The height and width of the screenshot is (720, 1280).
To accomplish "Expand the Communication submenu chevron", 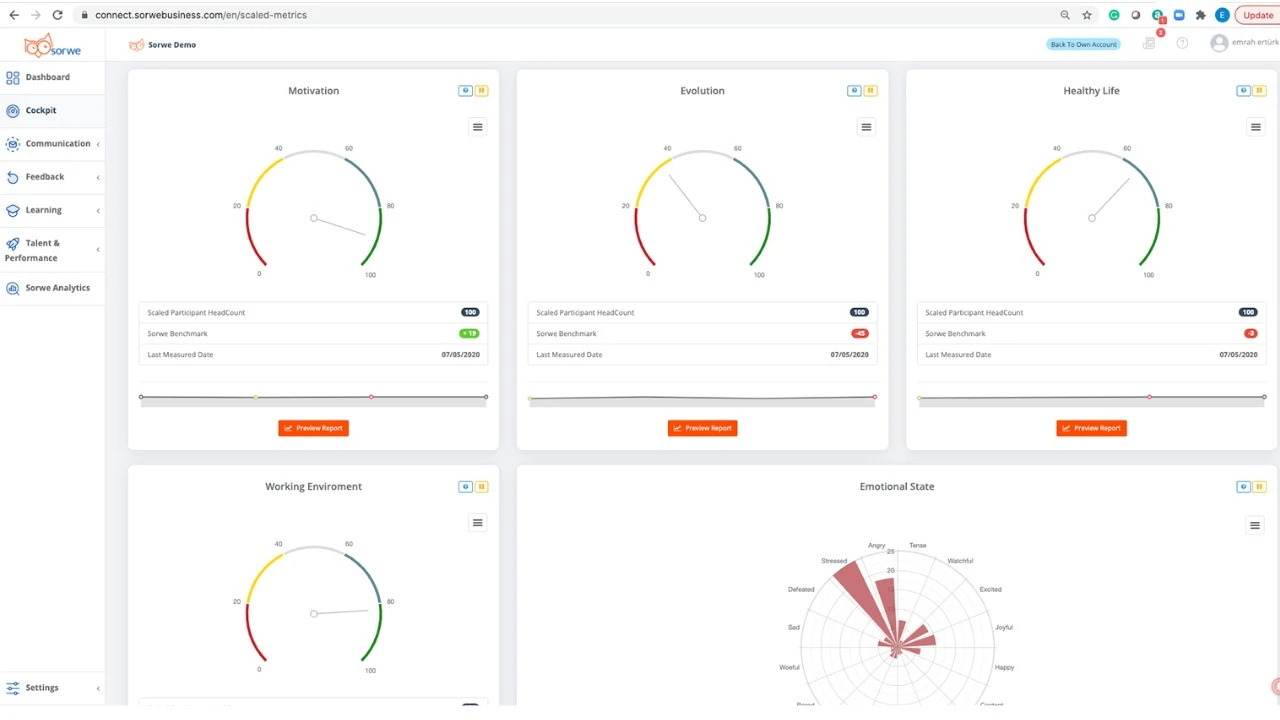I will [98, 144].
